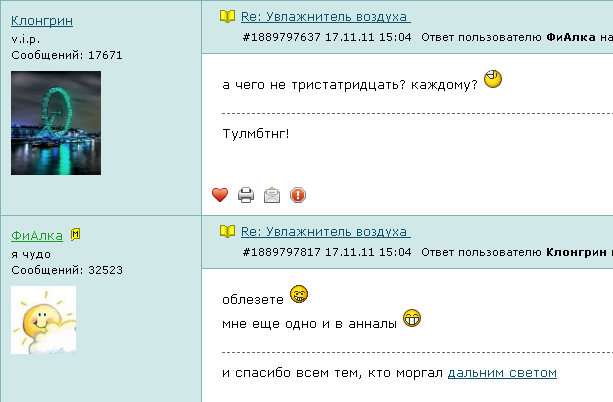The height and width of the screenshot is (402, 613).
Task: Click the book icon beside ФиАлка's post title
Action: [227, 232]
